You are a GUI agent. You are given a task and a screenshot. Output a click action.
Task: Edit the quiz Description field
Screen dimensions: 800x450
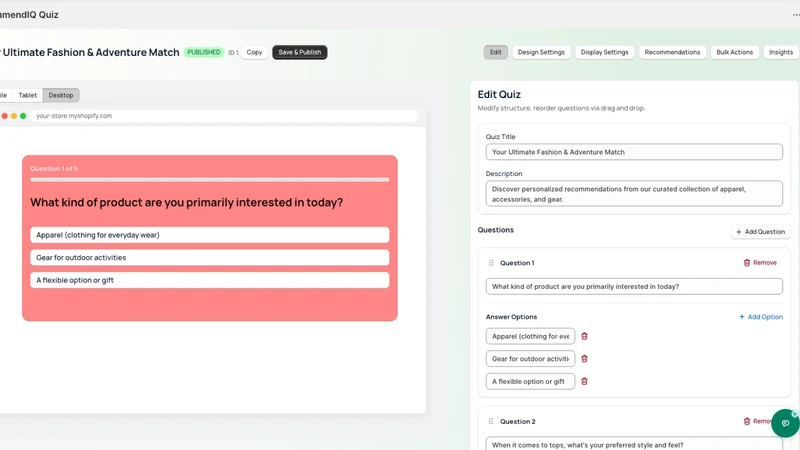[634, 194]
